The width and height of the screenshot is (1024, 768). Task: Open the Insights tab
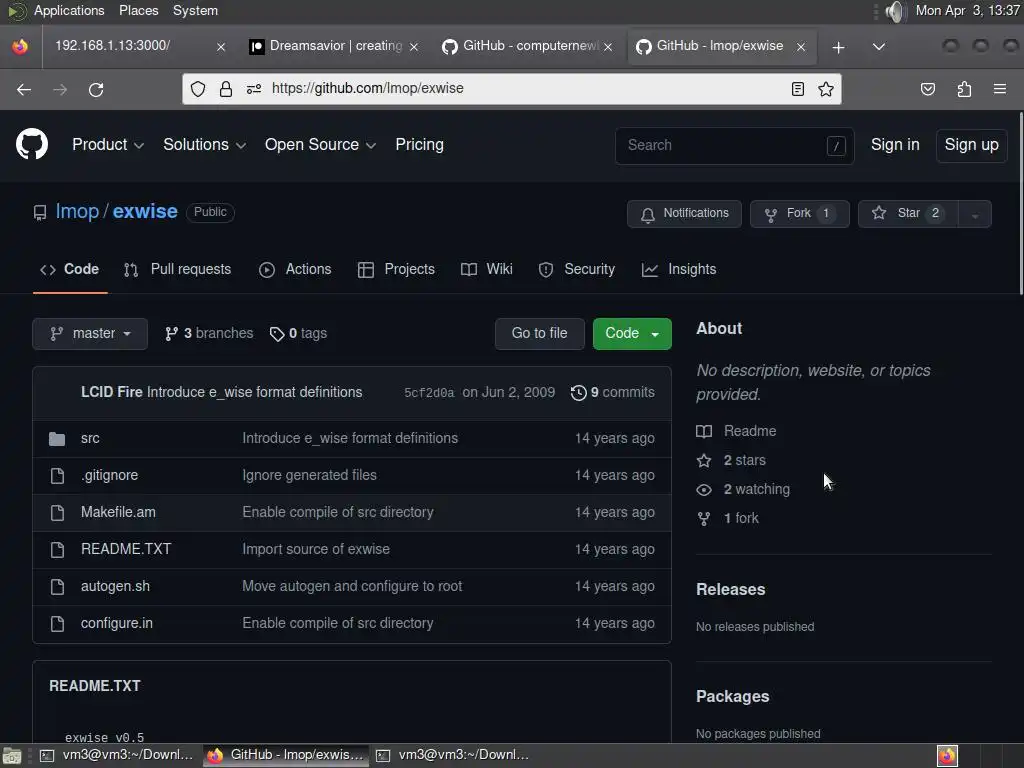pyautogui.click(x=679, y=269)
